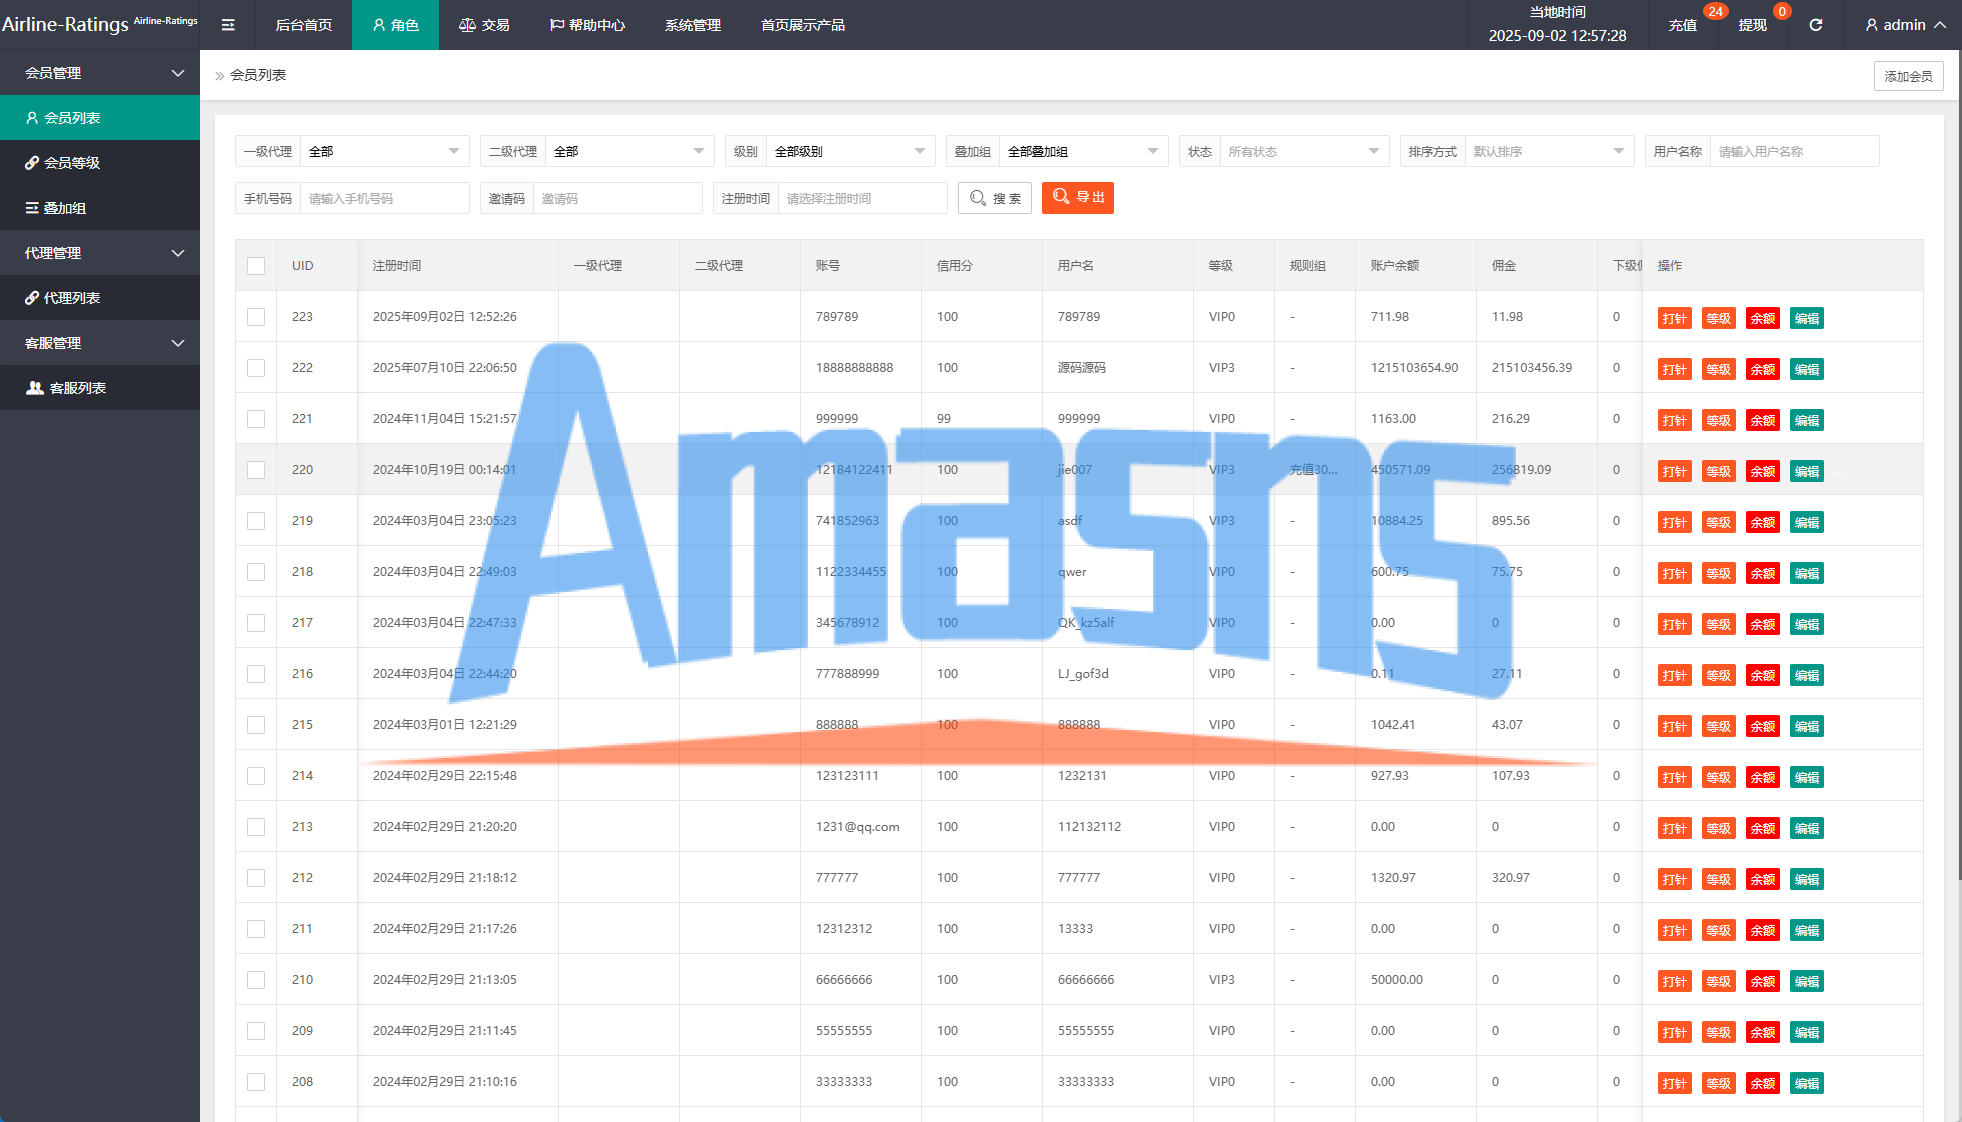The width and height of the screenshot is (1962, 1122).
Task: Toggle the select-all header checkbox
Action: [256, 266]
